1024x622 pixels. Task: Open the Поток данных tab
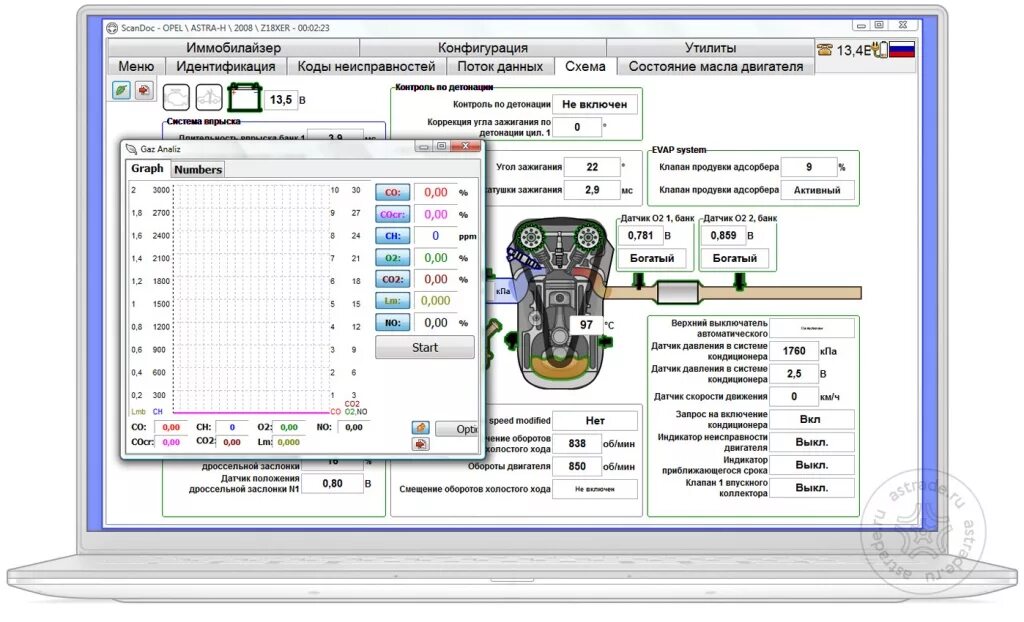coord(500,66)
